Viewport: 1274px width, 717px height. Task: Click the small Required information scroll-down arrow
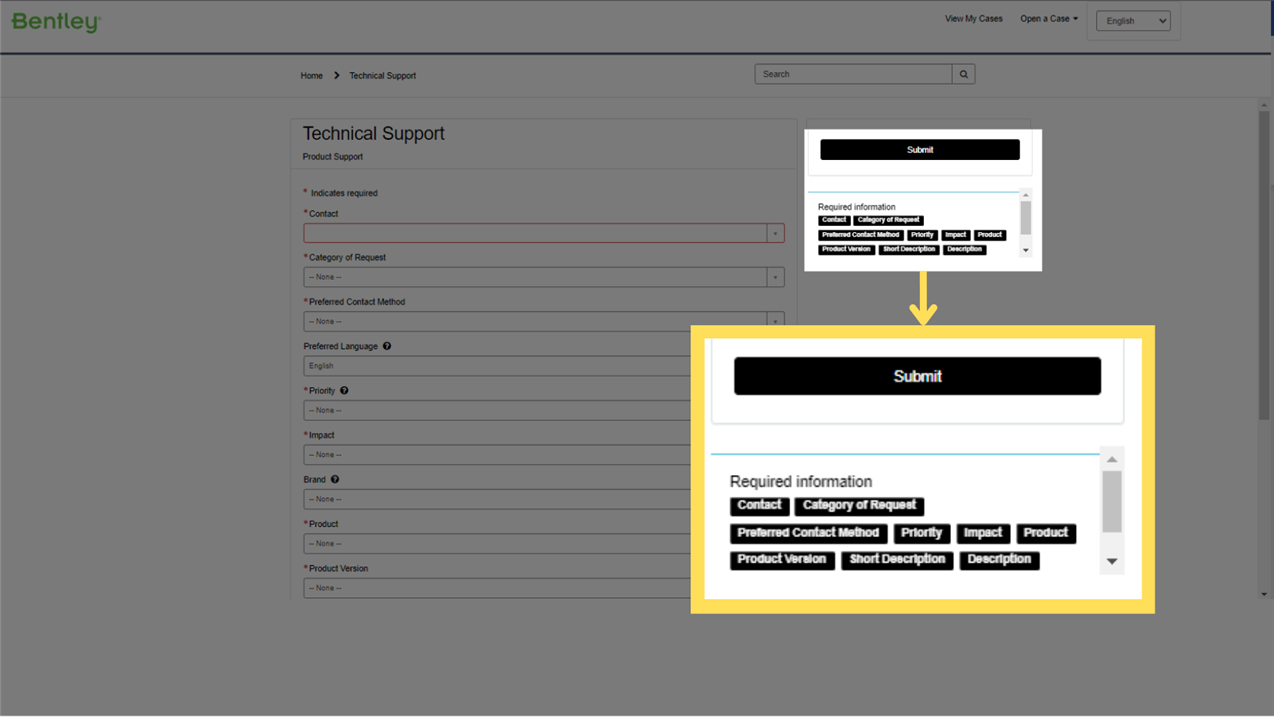[1026, 250]
